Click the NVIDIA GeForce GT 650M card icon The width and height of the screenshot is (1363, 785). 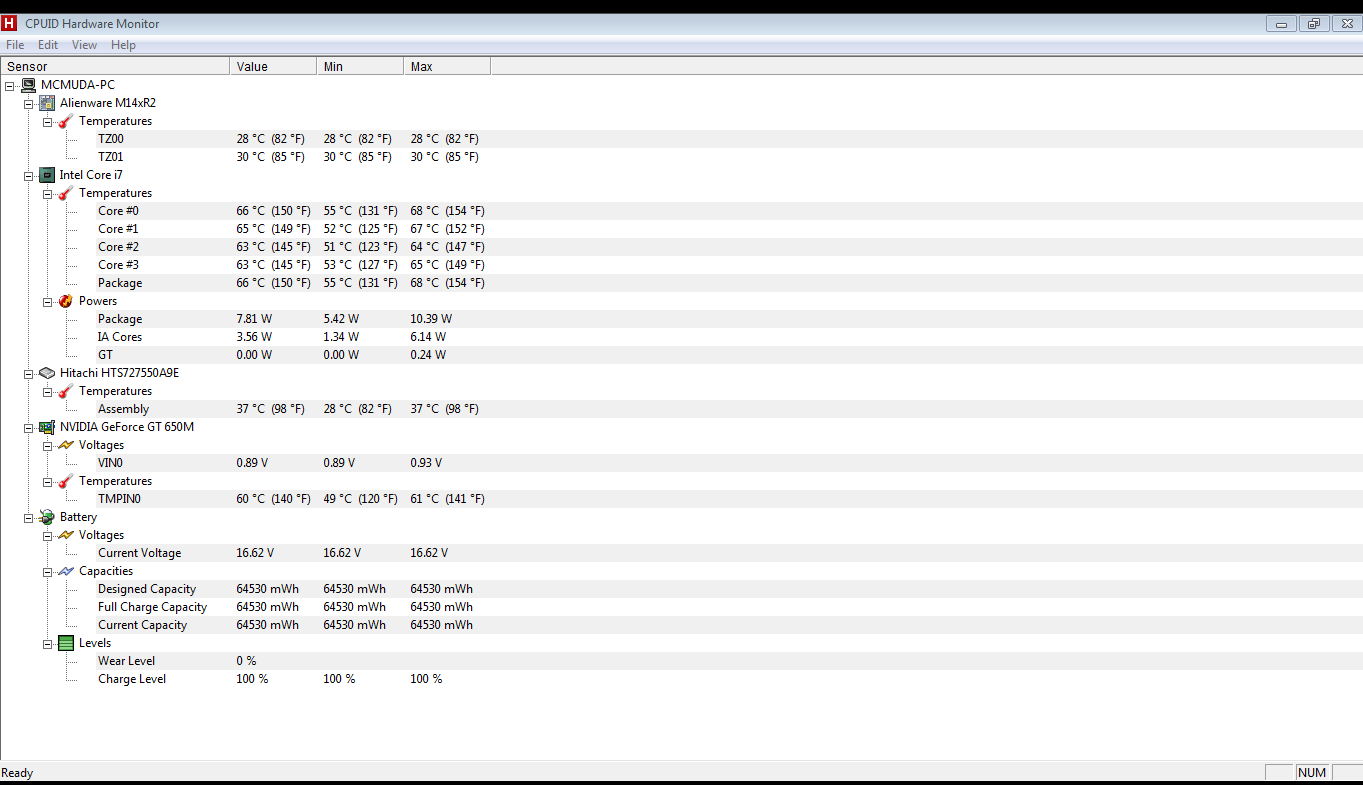47,427
